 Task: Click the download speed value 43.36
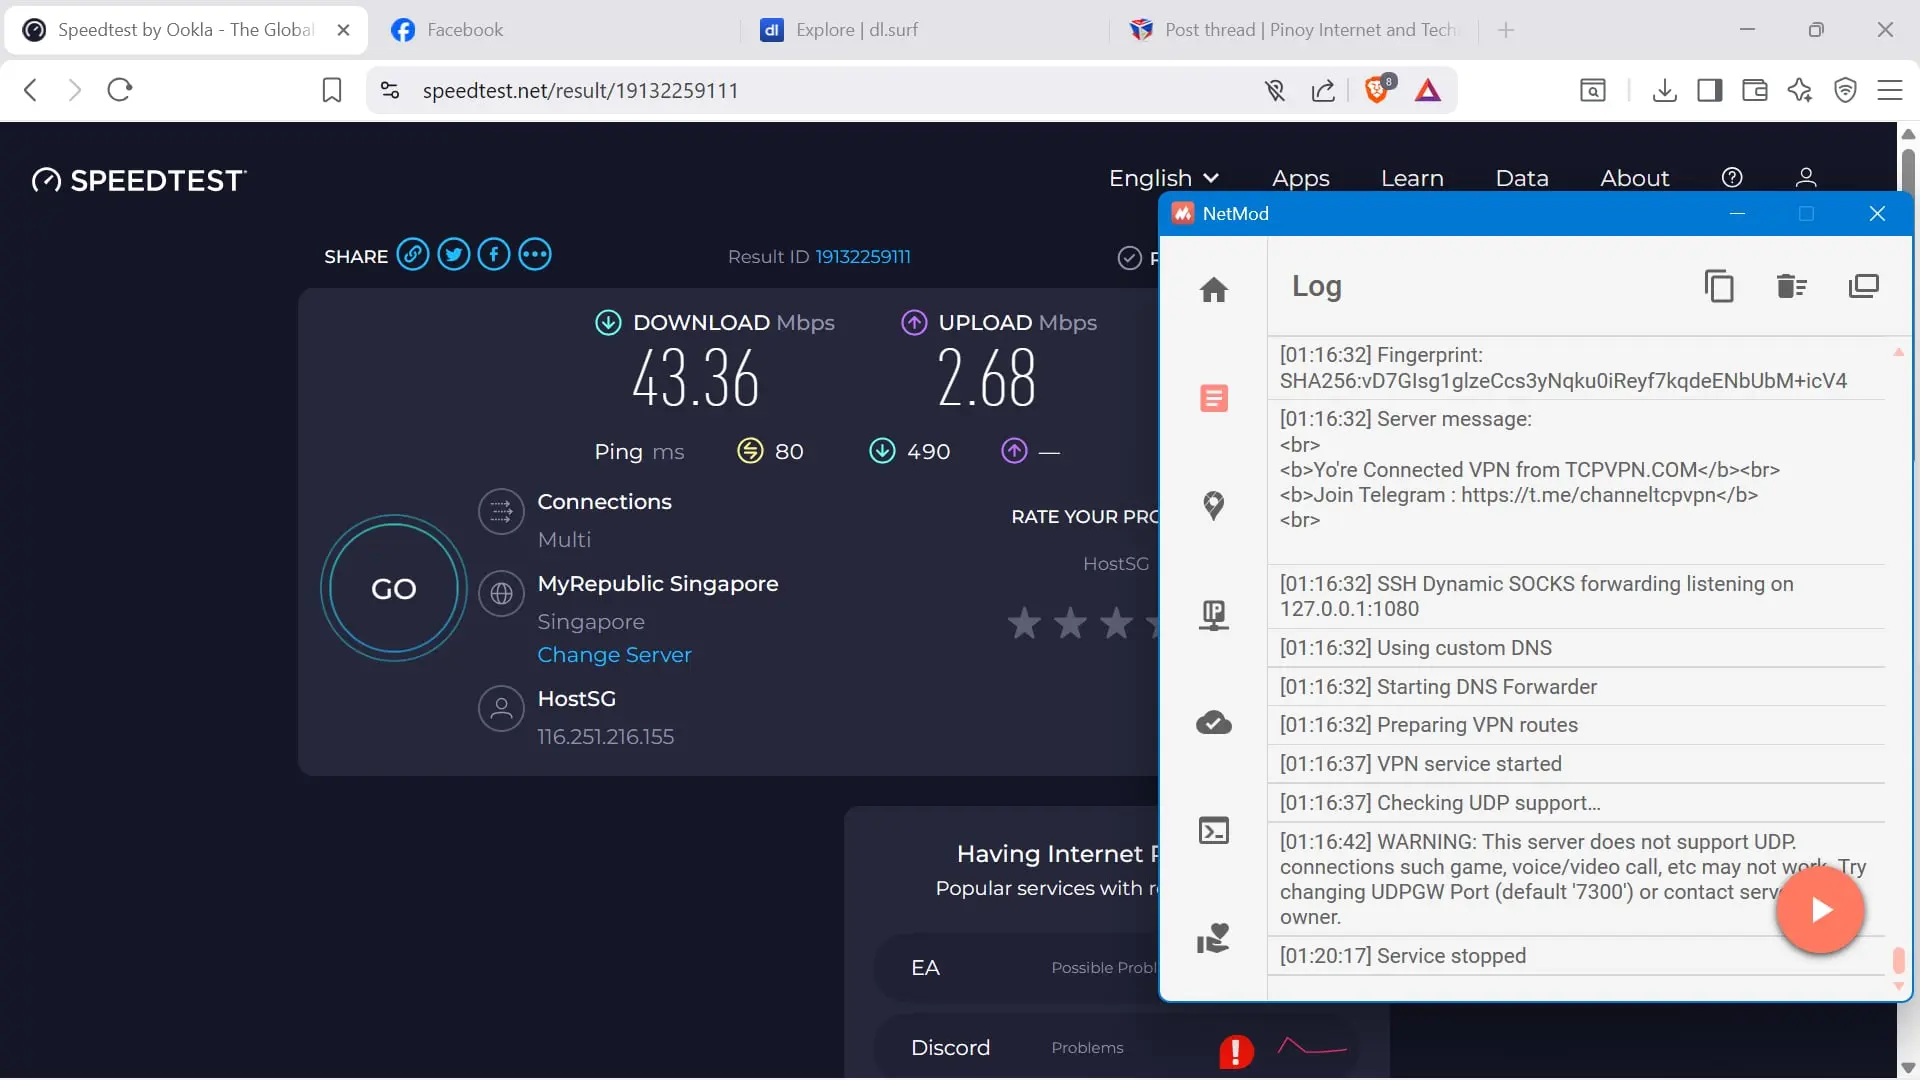(696, 378)
